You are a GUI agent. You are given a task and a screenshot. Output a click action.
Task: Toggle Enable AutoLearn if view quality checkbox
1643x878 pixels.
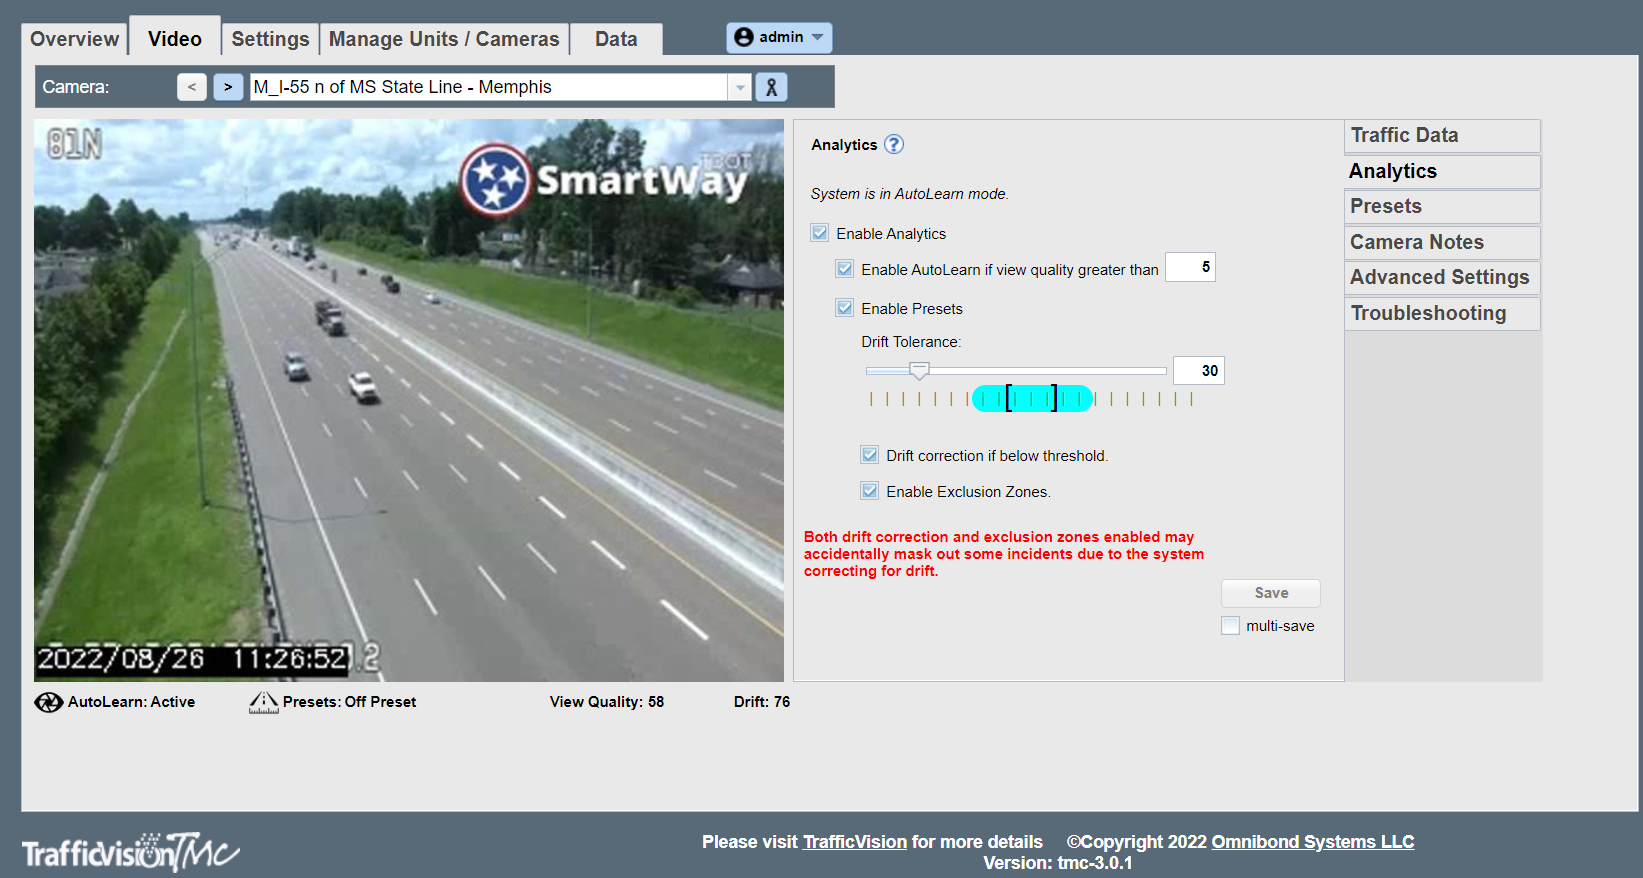(845, 269)
